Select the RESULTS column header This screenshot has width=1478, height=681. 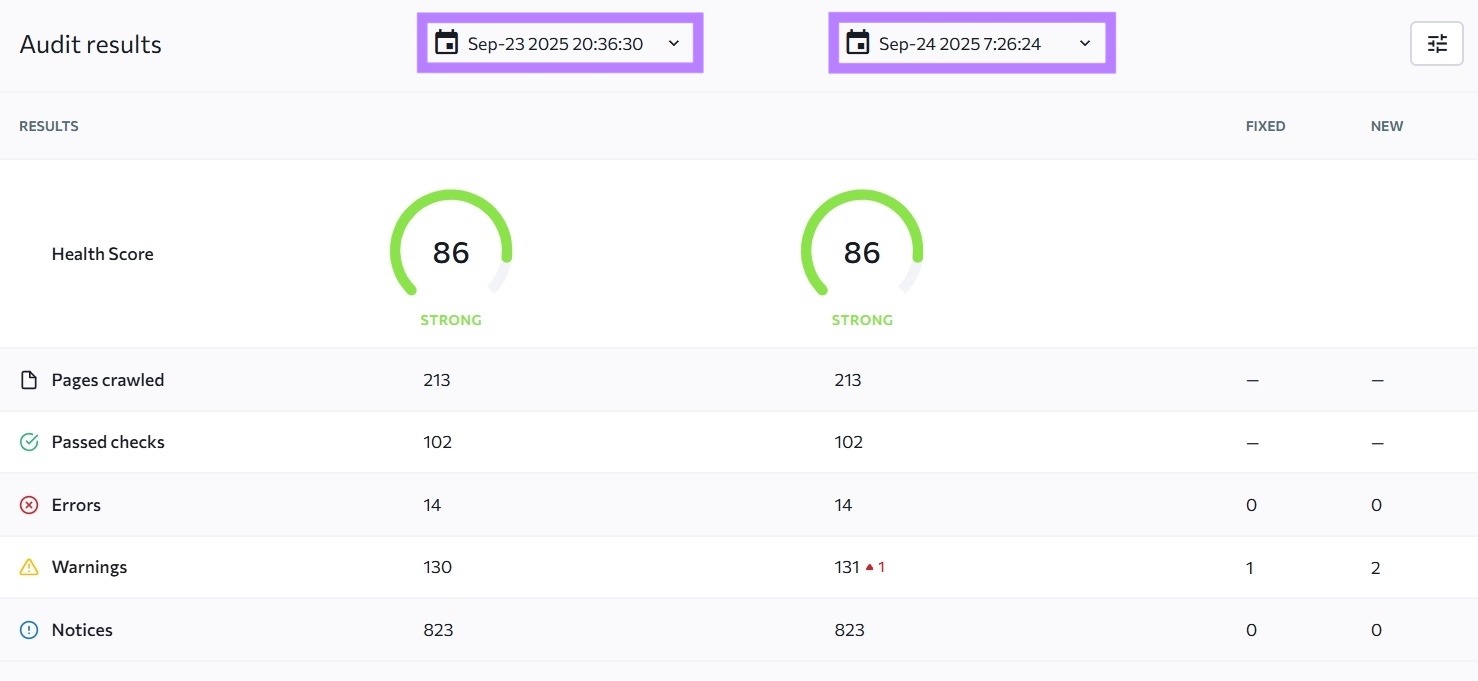coord(48,126)
